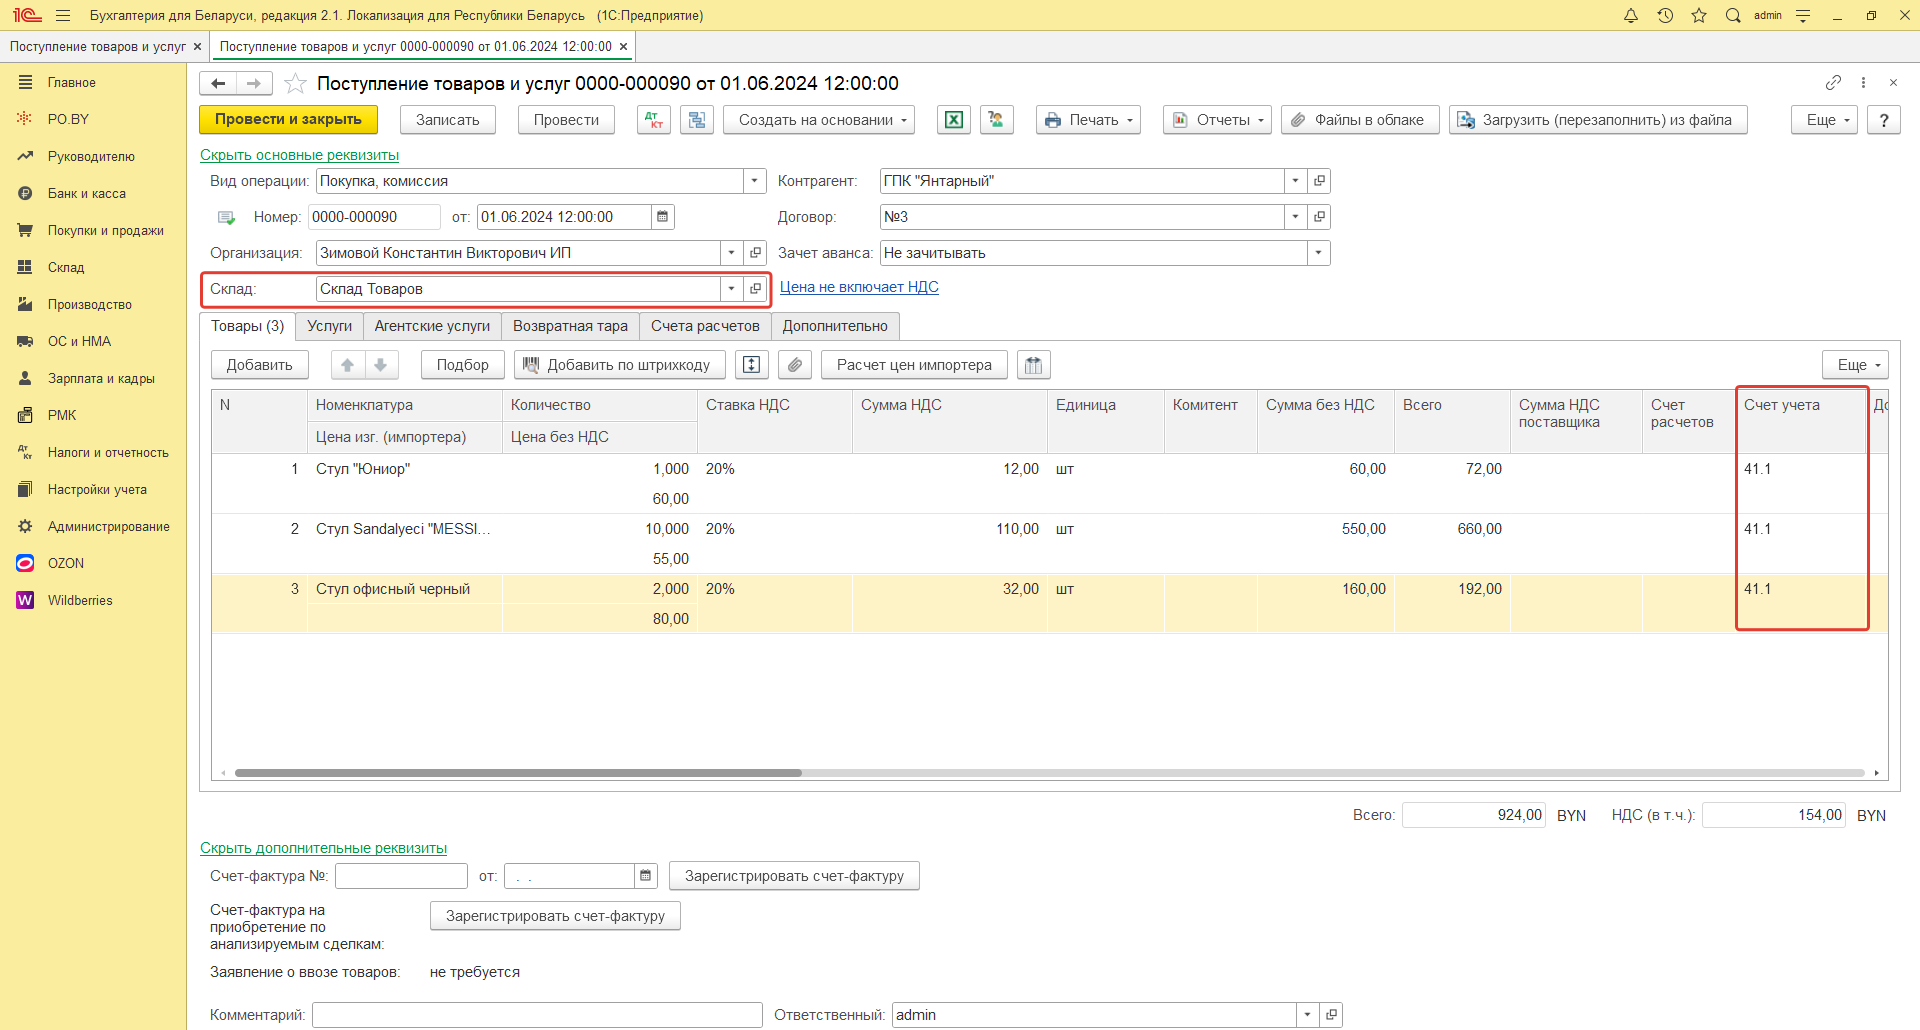Open OZON section in sidebar
This screenshot has height=1030, width=1920.
(93, 563)
